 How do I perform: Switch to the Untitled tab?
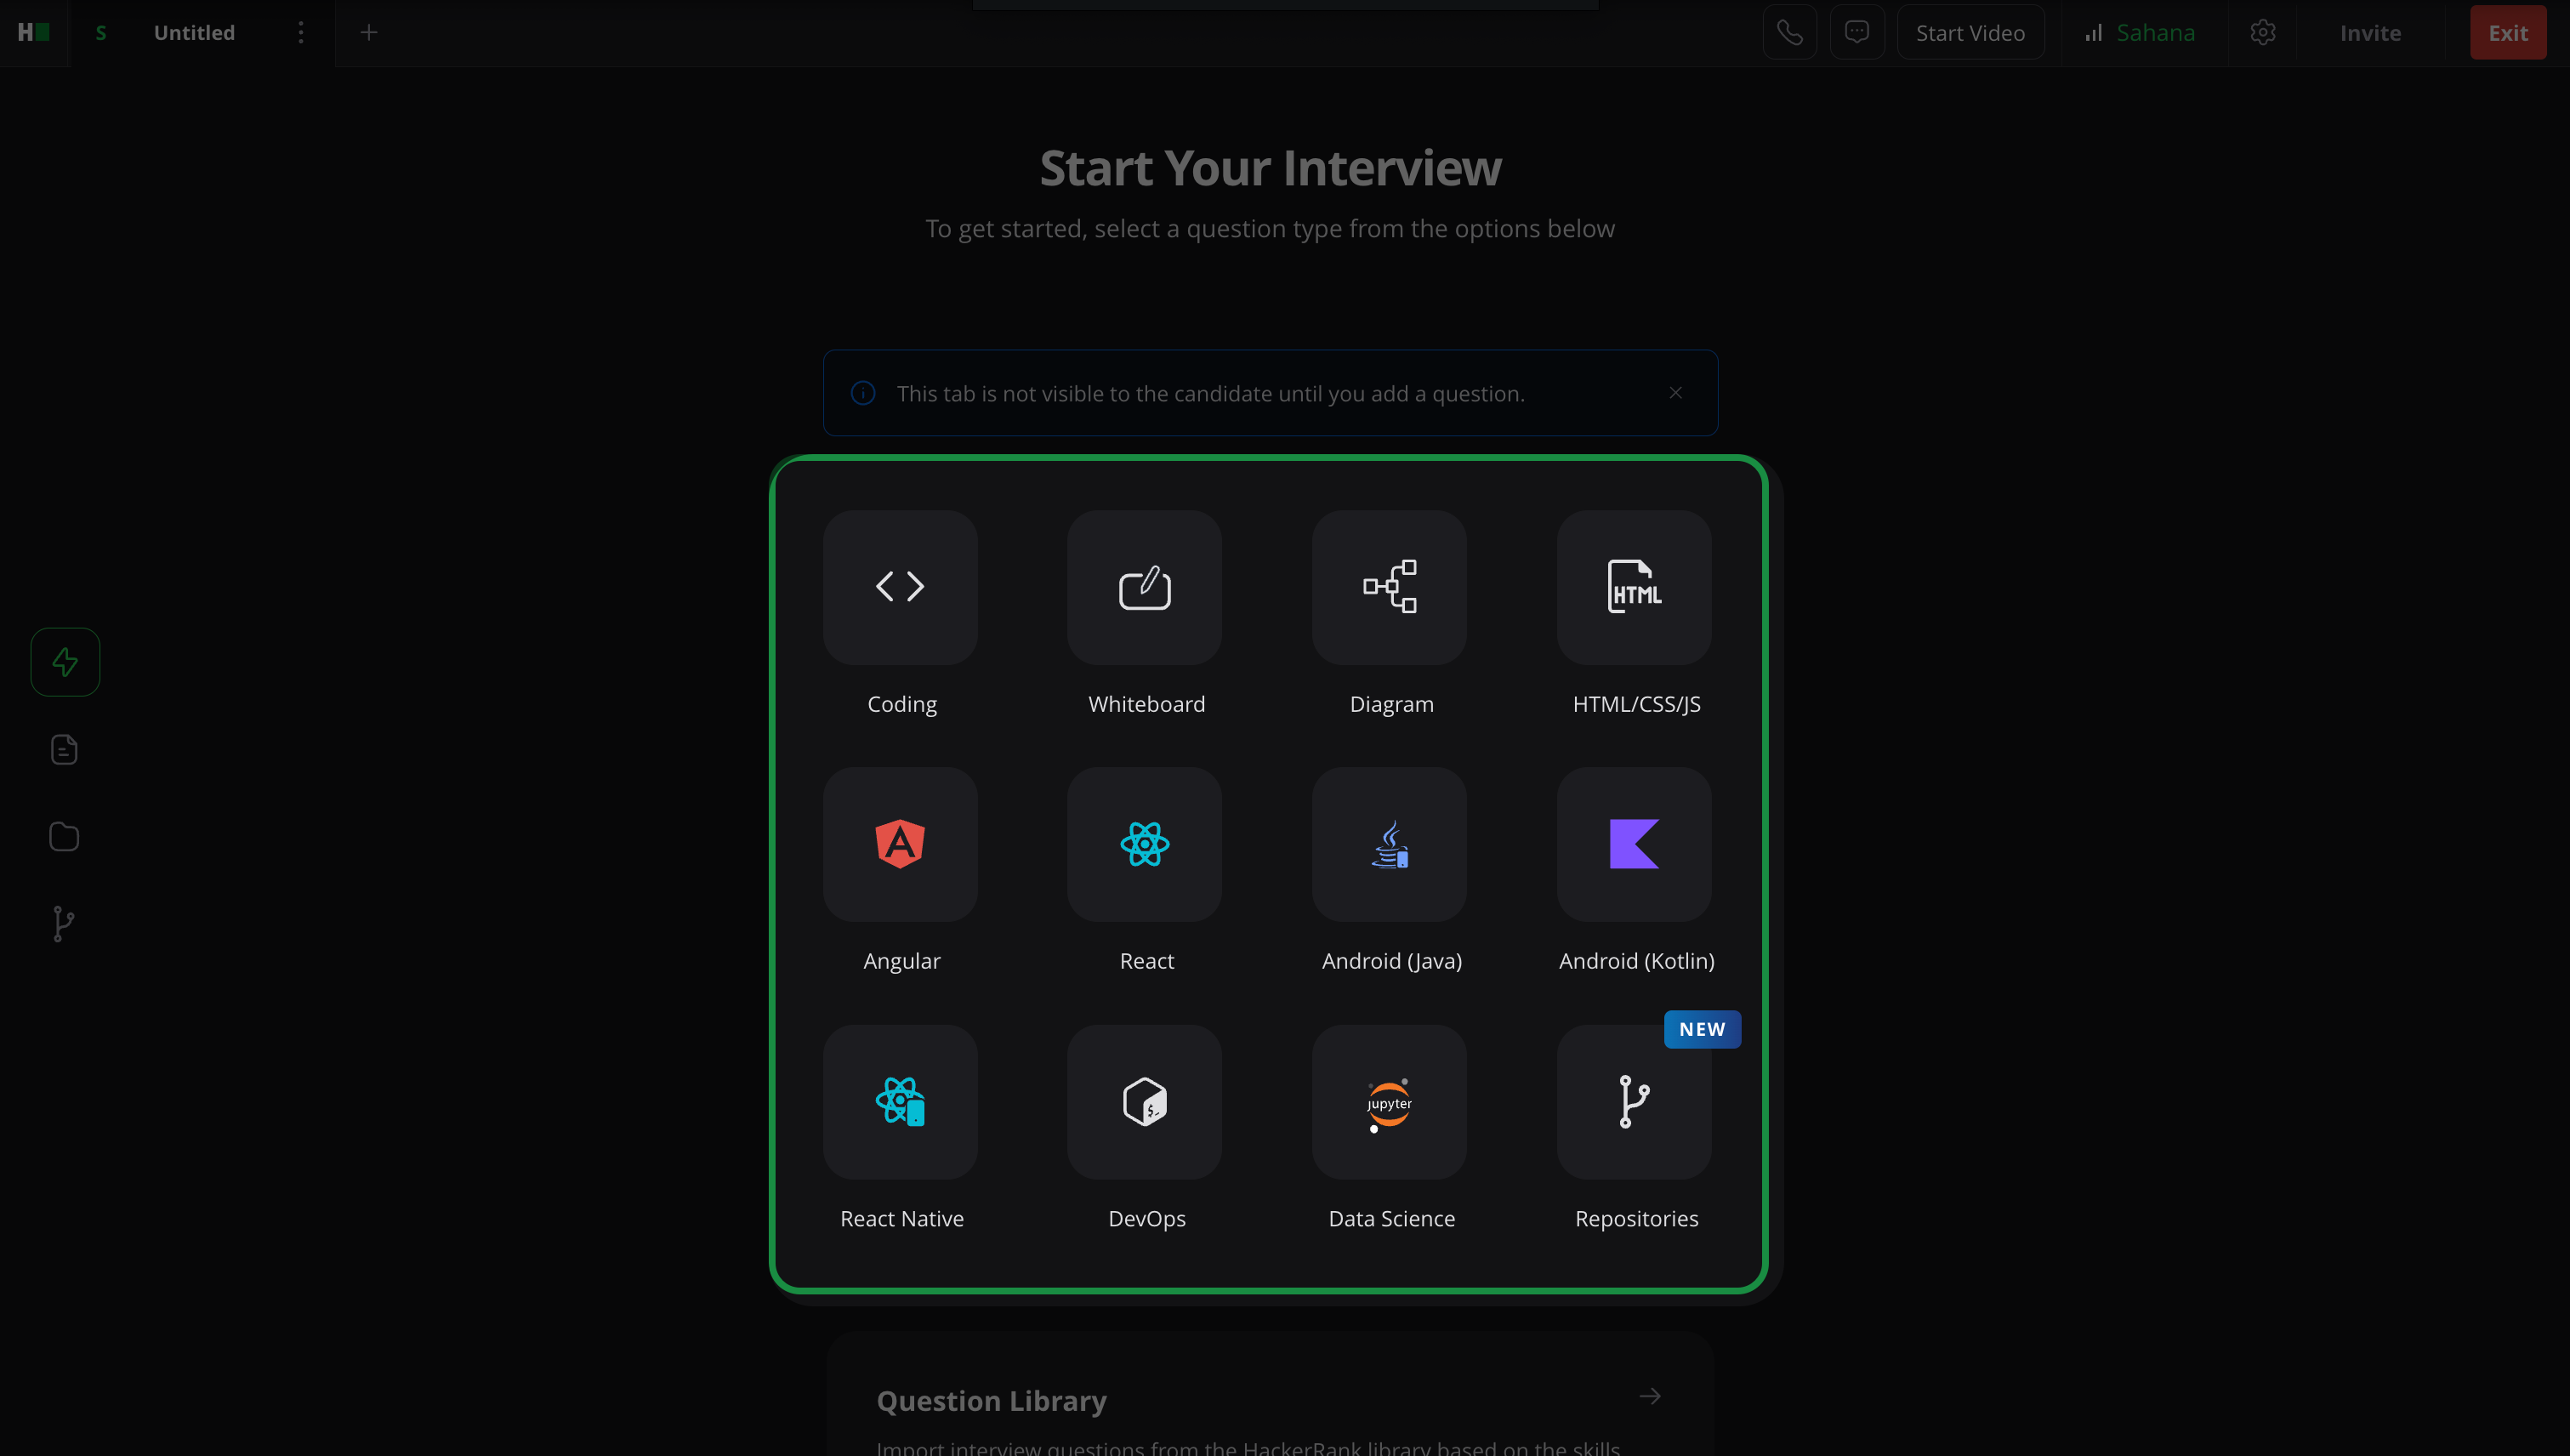[x=194, y=33]
